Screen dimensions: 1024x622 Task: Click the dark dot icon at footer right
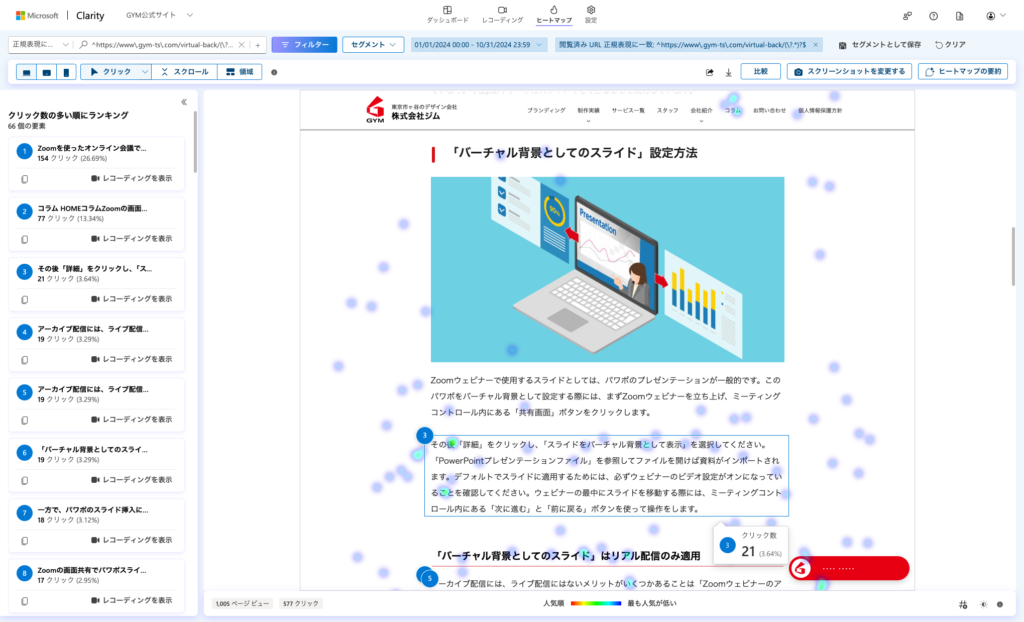(x=1000, y=604)
